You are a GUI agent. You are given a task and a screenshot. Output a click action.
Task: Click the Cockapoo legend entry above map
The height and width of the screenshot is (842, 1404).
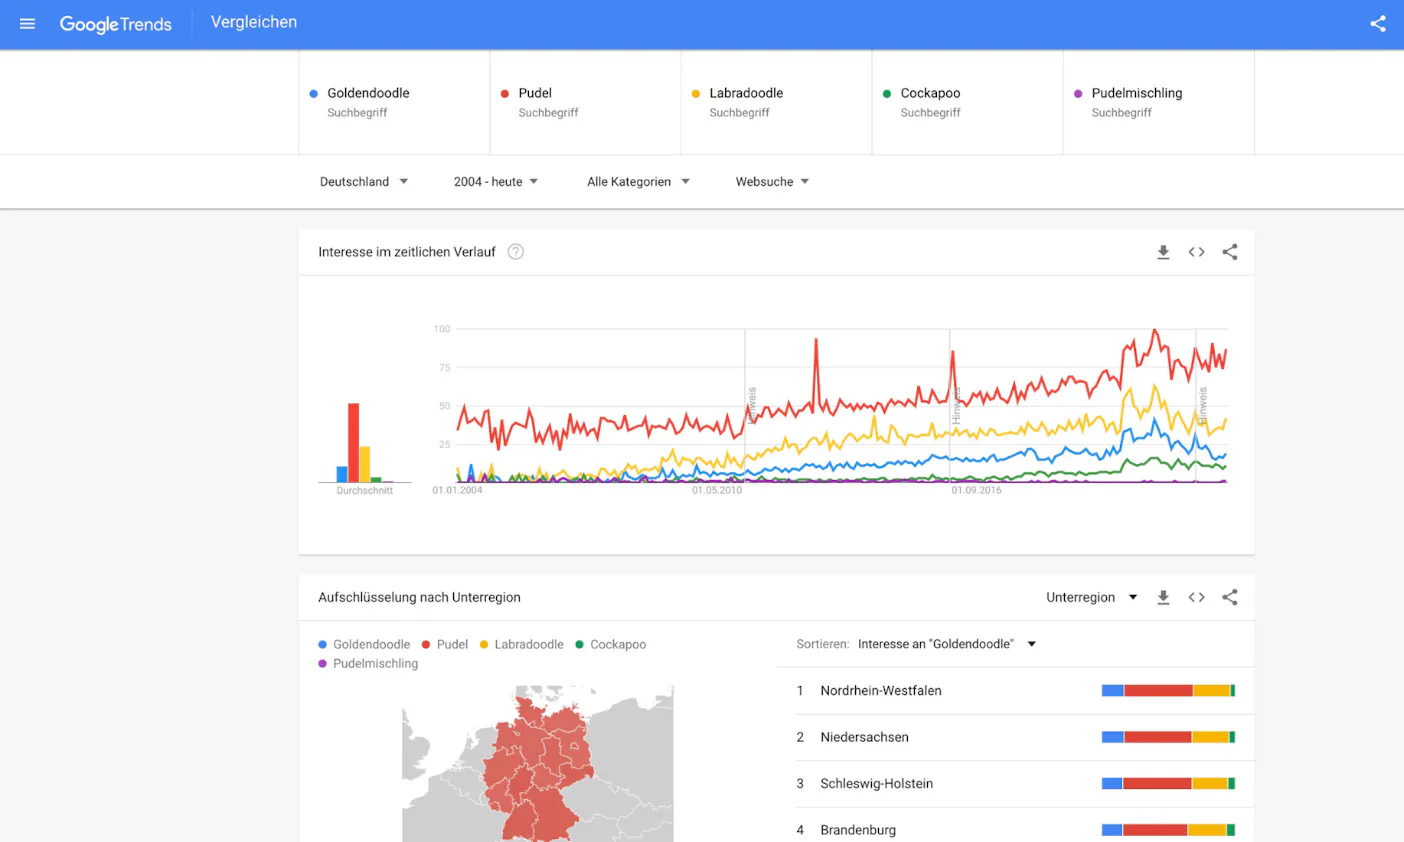click(610, 645)
